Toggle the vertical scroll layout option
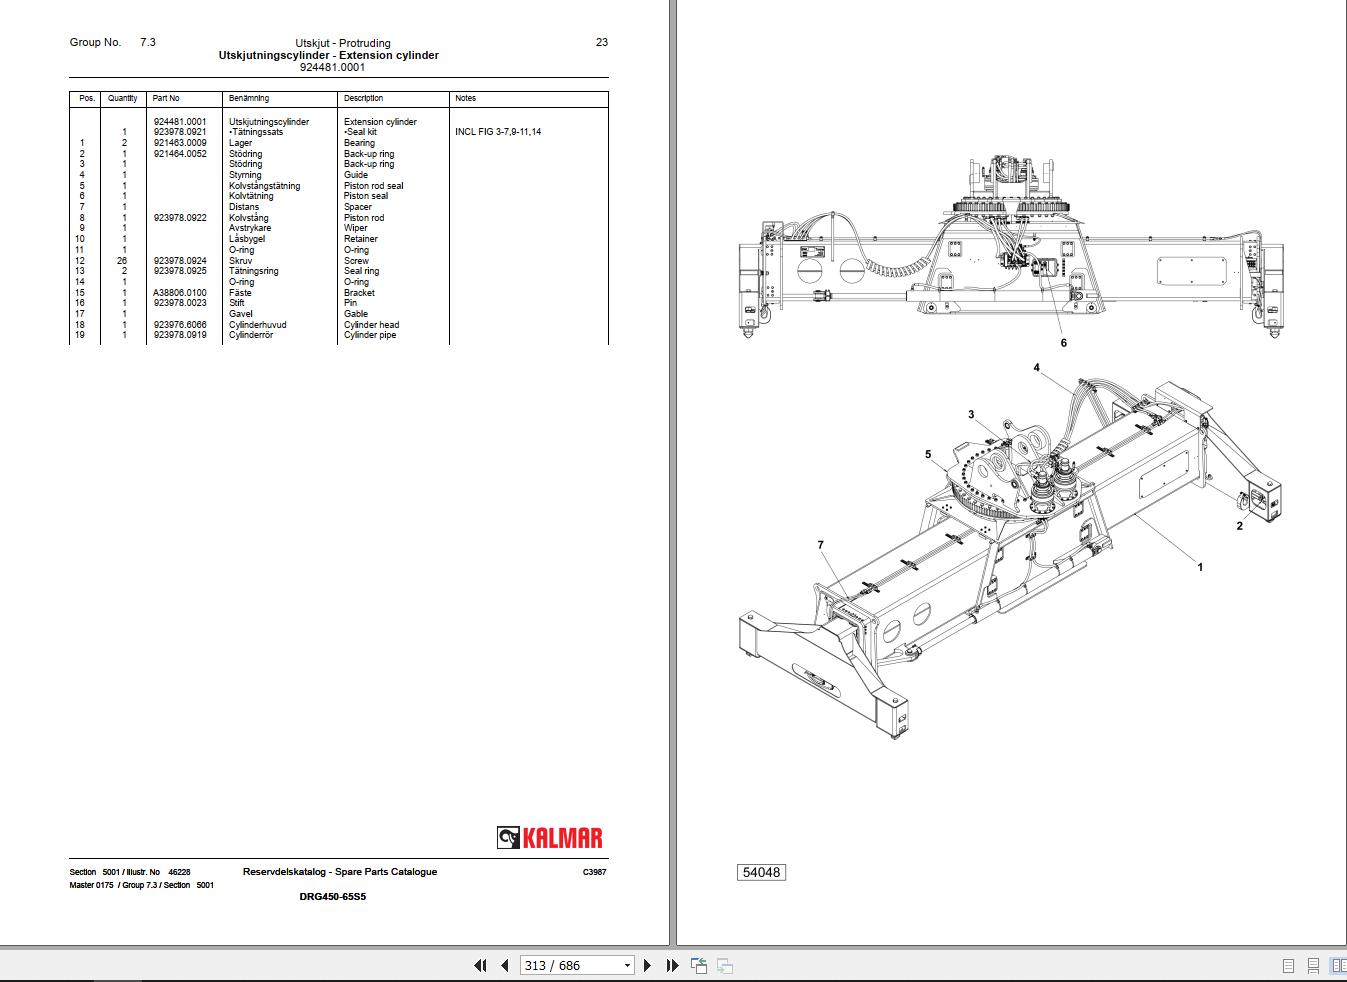 [1312, 966]
